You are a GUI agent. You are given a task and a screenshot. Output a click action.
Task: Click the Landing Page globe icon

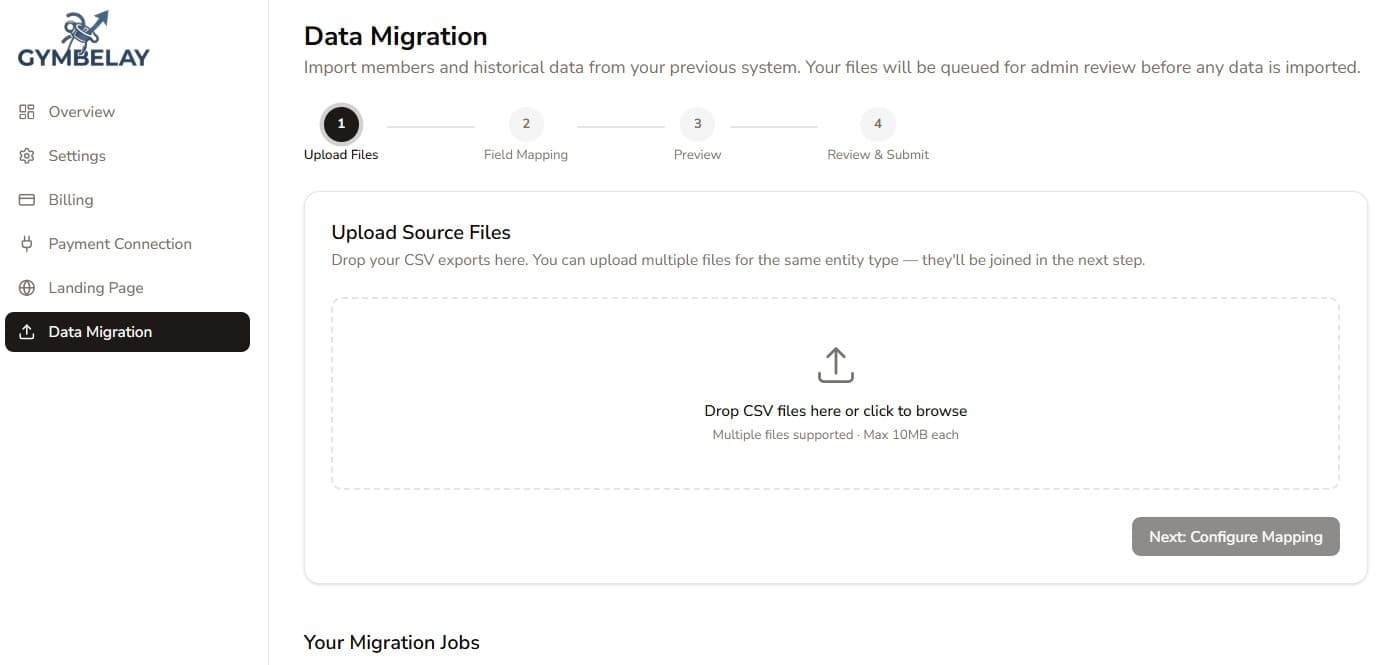click(x=27, y=288)
